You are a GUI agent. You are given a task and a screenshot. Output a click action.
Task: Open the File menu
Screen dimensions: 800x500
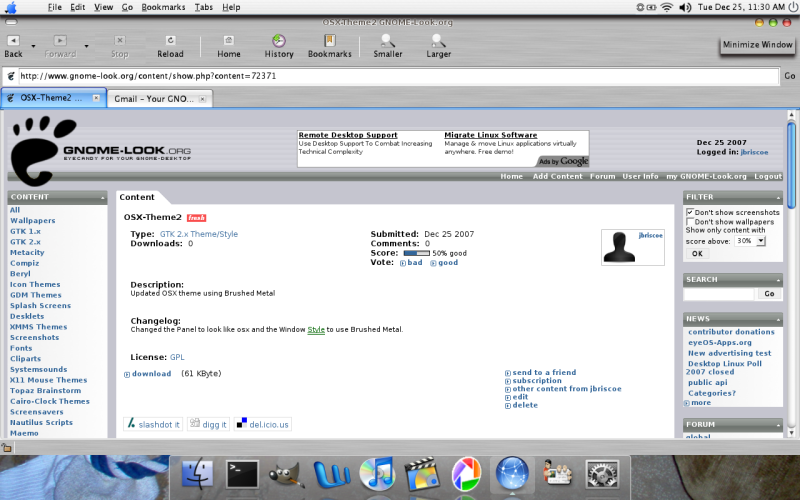(55, 7)
